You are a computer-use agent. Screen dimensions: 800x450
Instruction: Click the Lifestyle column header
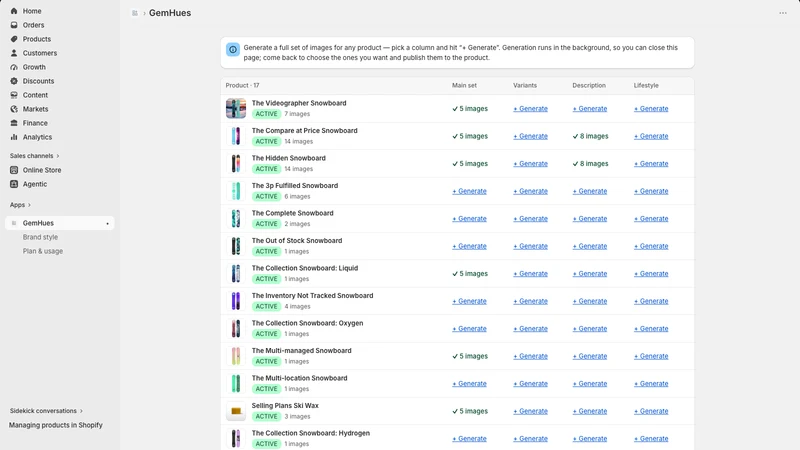[646, 86]
